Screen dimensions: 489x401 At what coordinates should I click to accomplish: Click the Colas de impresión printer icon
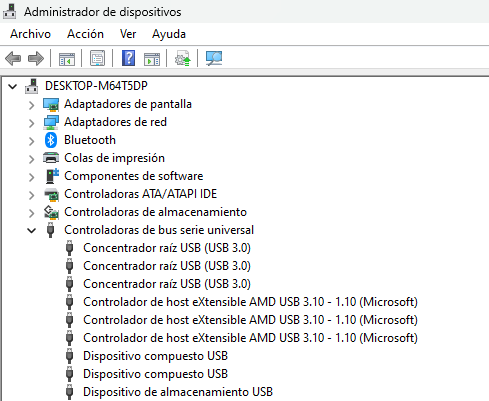point(51,158)
